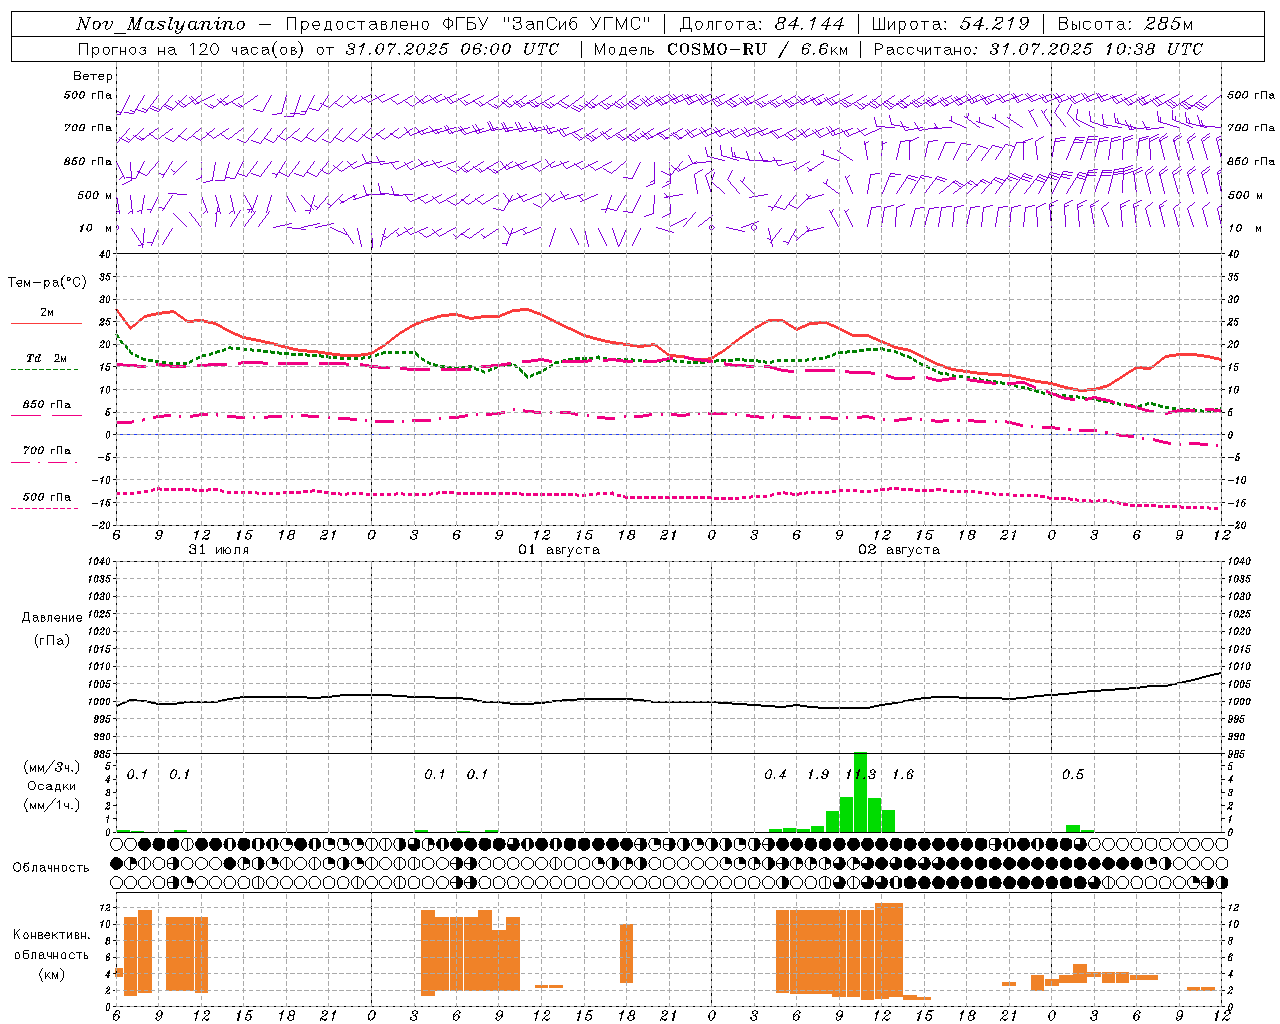Select the "(мм/1ч.)" unit label
The image size is (1280, 1024).
point(52,805)
